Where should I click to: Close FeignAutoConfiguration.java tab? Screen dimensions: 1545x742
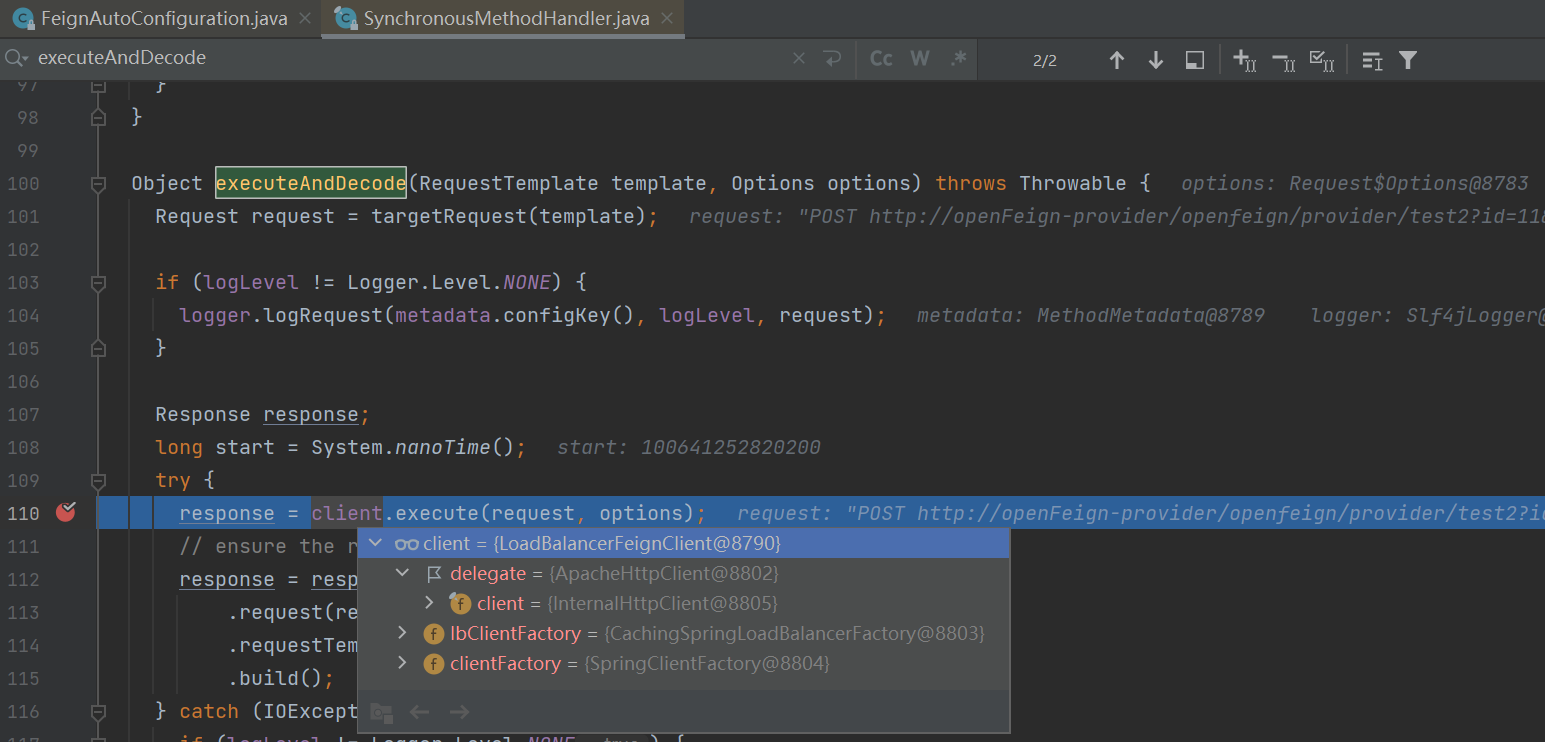tap(305, 19)
